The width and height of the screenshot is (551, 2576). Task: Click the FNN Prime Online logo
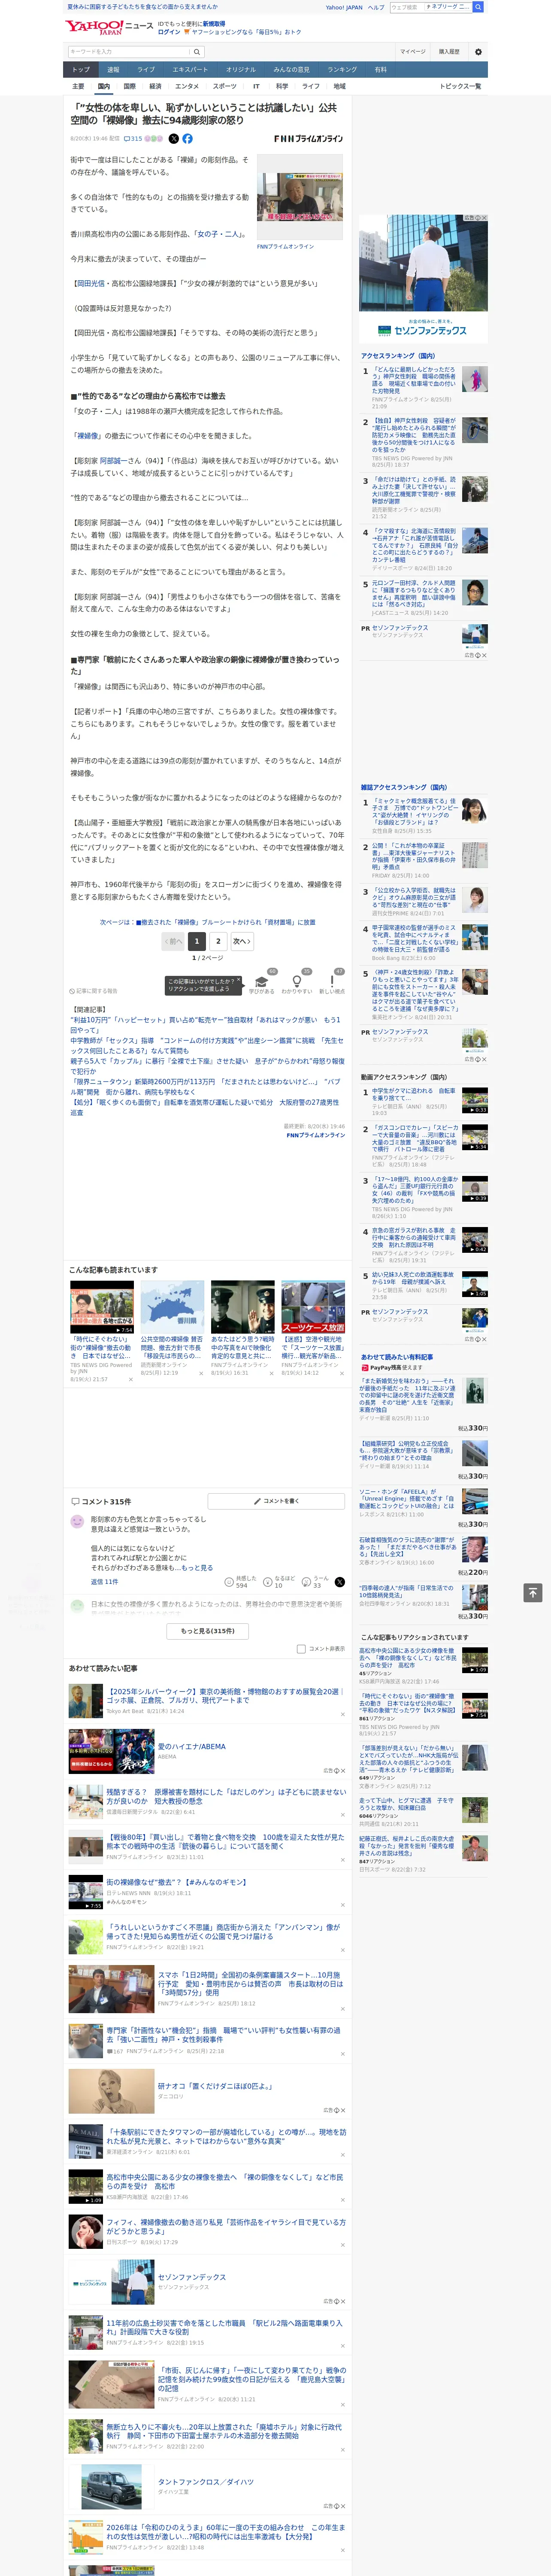(x=308, y=139)
